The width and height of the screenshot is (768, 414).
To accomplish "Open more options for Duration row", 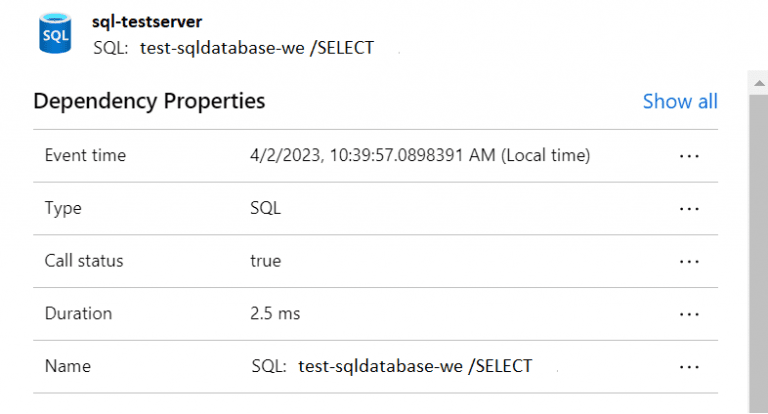I will [688, 314].
